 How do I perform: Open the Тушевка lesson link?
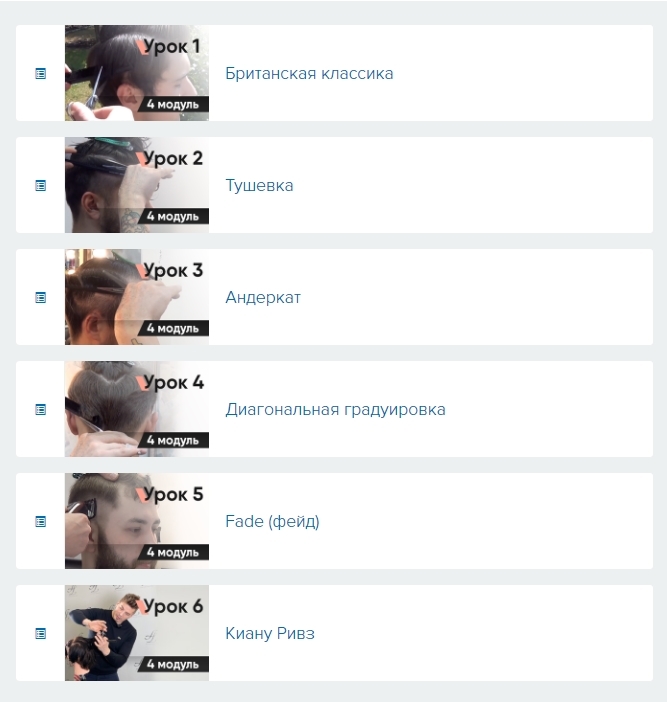[259, 185]
